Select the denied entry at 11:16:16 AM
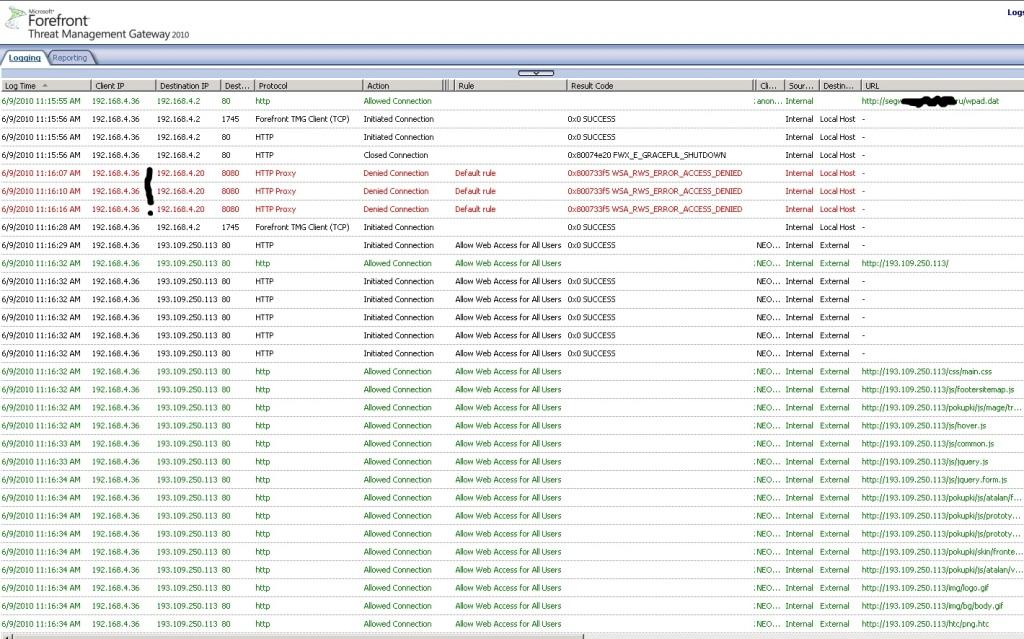 (512, 209)
